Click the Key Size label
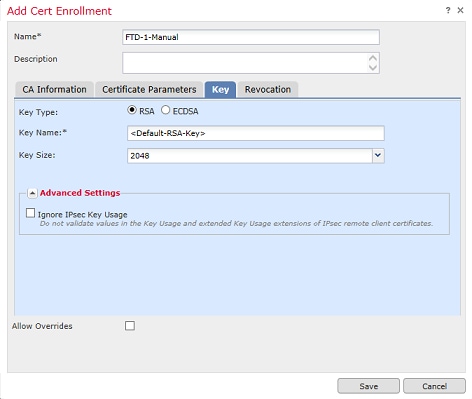 pos(37,155)
